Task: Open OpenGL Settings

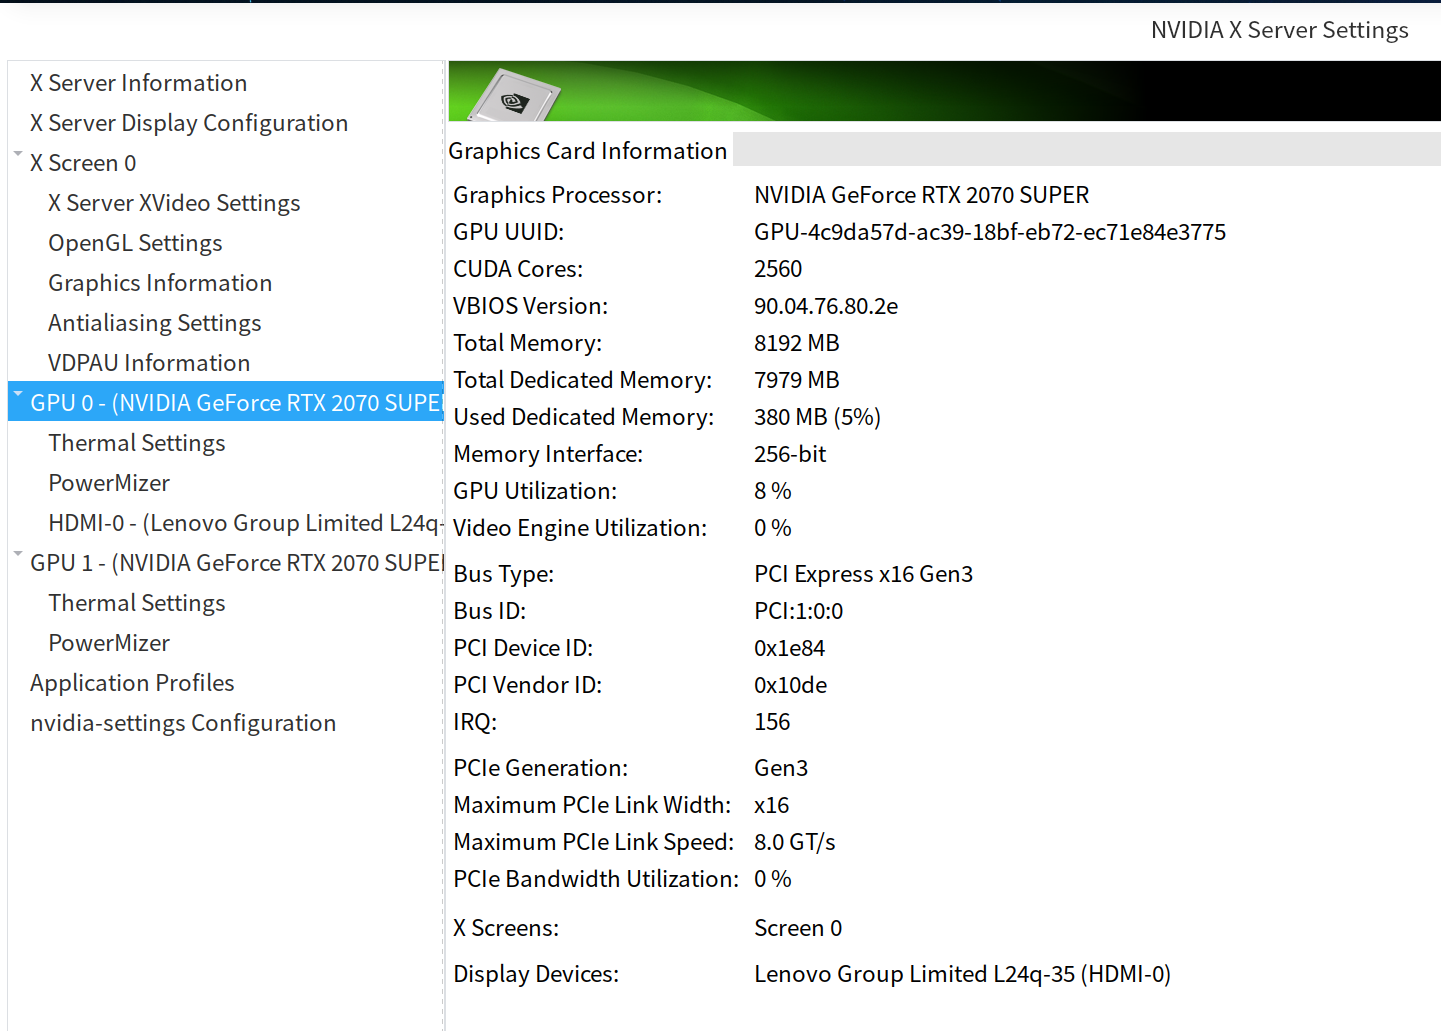Action: pos(135,243)
